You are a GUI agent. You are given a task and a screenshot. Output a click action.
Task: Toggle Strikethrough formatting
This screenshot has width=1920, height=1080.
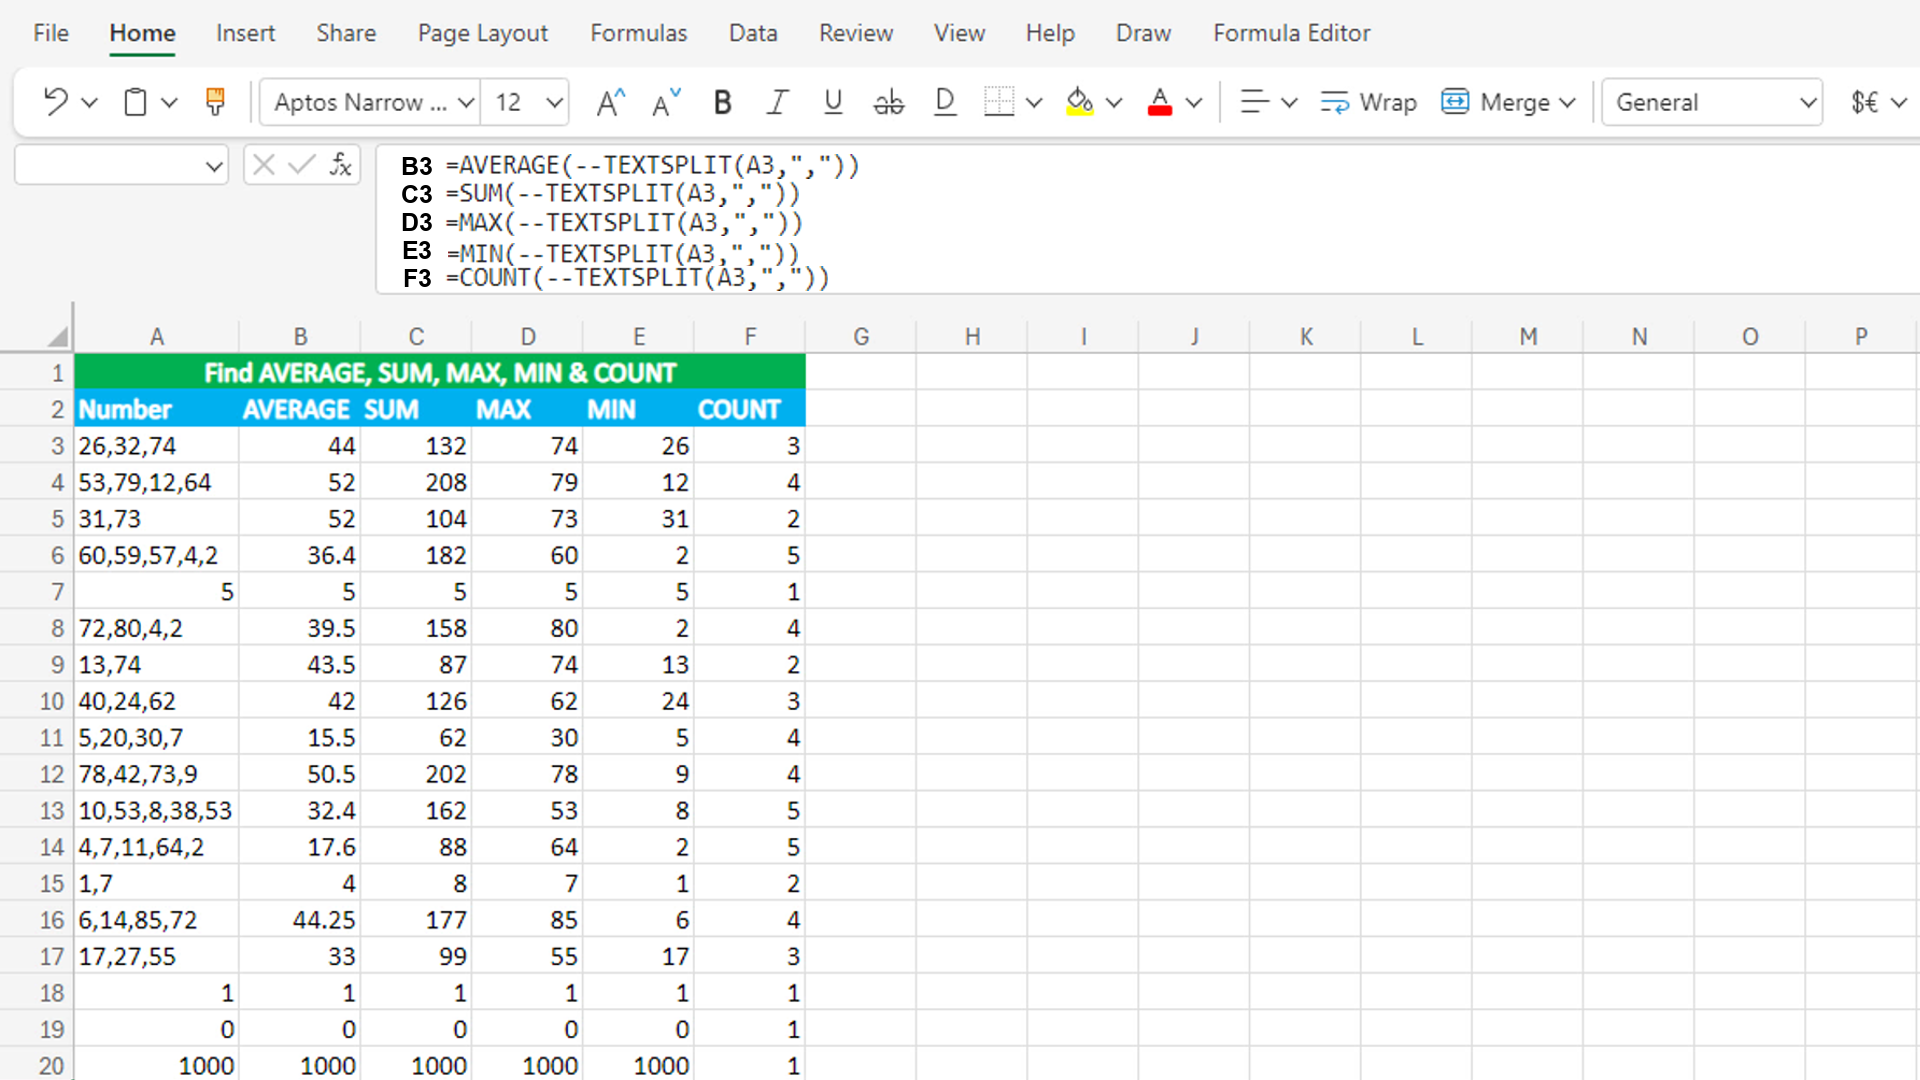click(x=888, y=102)
